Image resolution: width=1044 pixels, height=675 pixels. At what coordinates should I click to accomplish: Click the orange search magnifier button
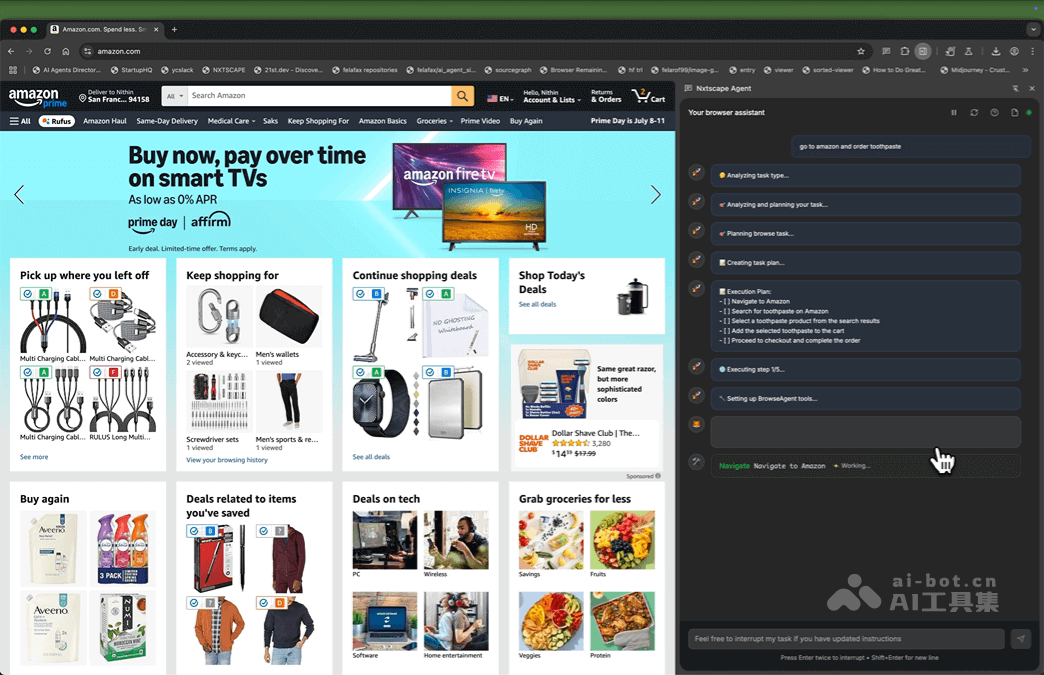461,97
